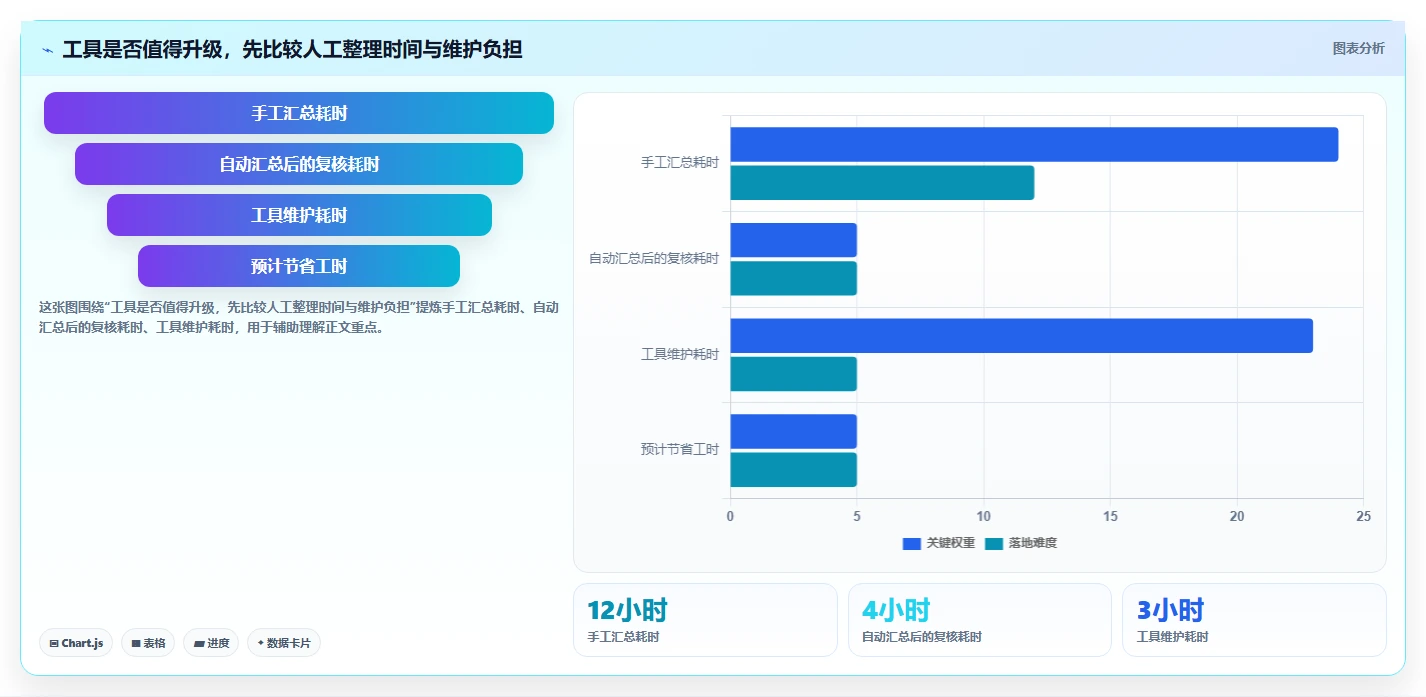The height and width of the screenshot is (697, 1426).
Task: Click the x-axis tick value 10
Action: pos(983,516)
